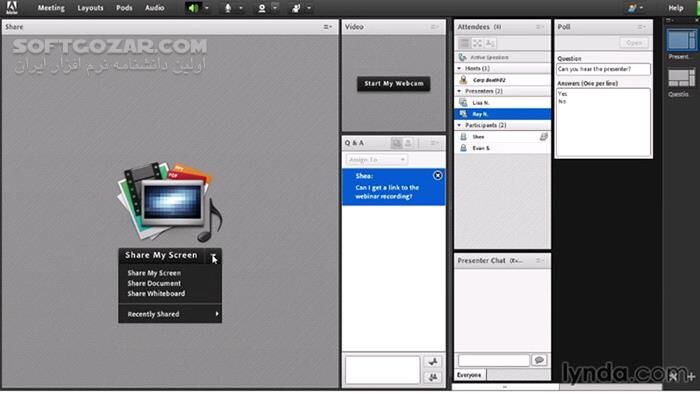The width and height of the screenshot is (700, 394).
Task: Open the Layouts menu
Action: tap(90, 8)
